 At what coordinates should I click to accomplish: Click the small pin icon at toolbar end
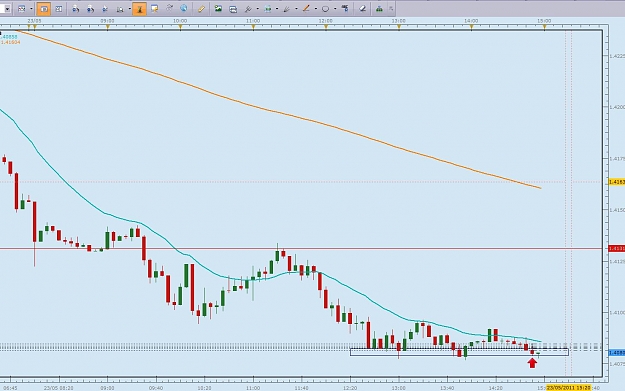[391, 8]
